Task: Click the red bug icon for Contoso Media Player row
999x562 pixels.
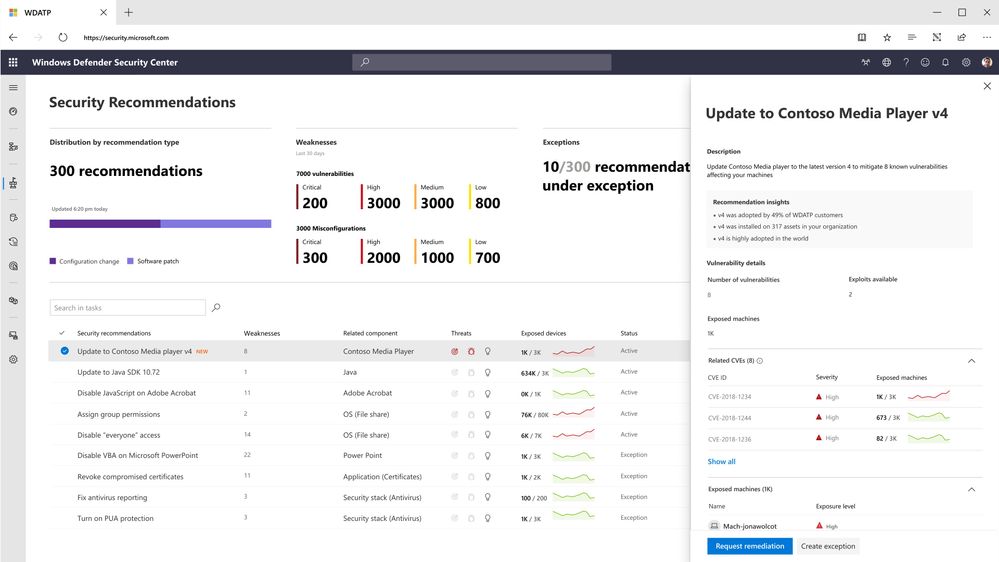Action: pos(471,351)
